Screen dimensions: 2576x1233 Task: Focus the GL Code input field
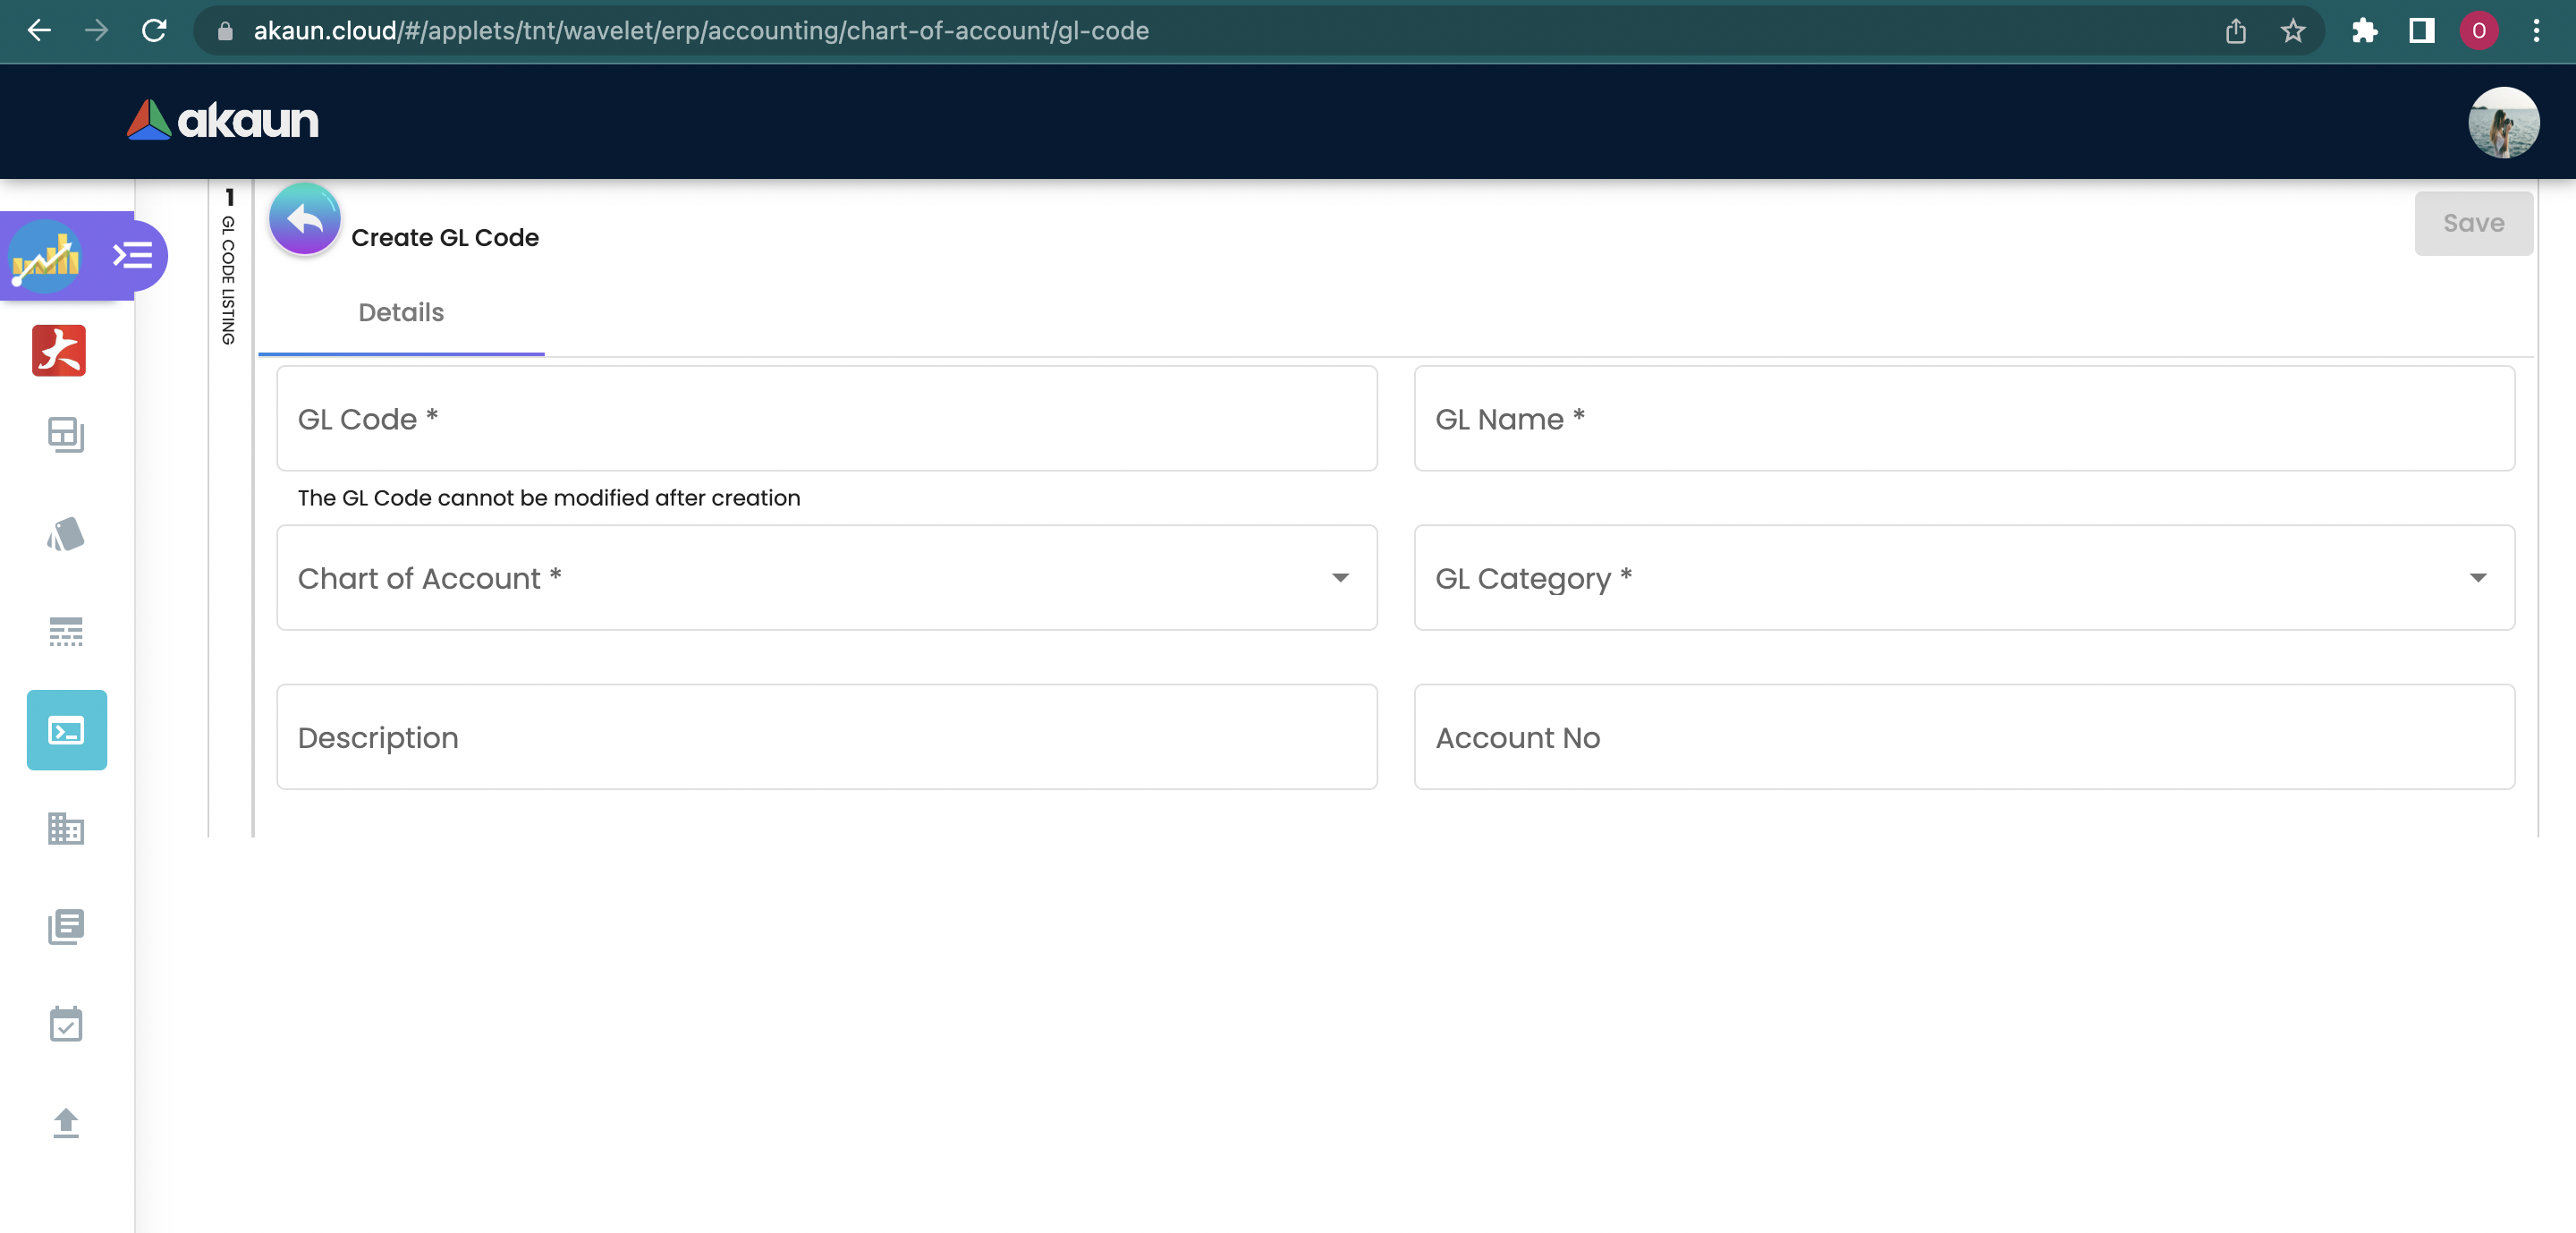(x=826, y=419)
